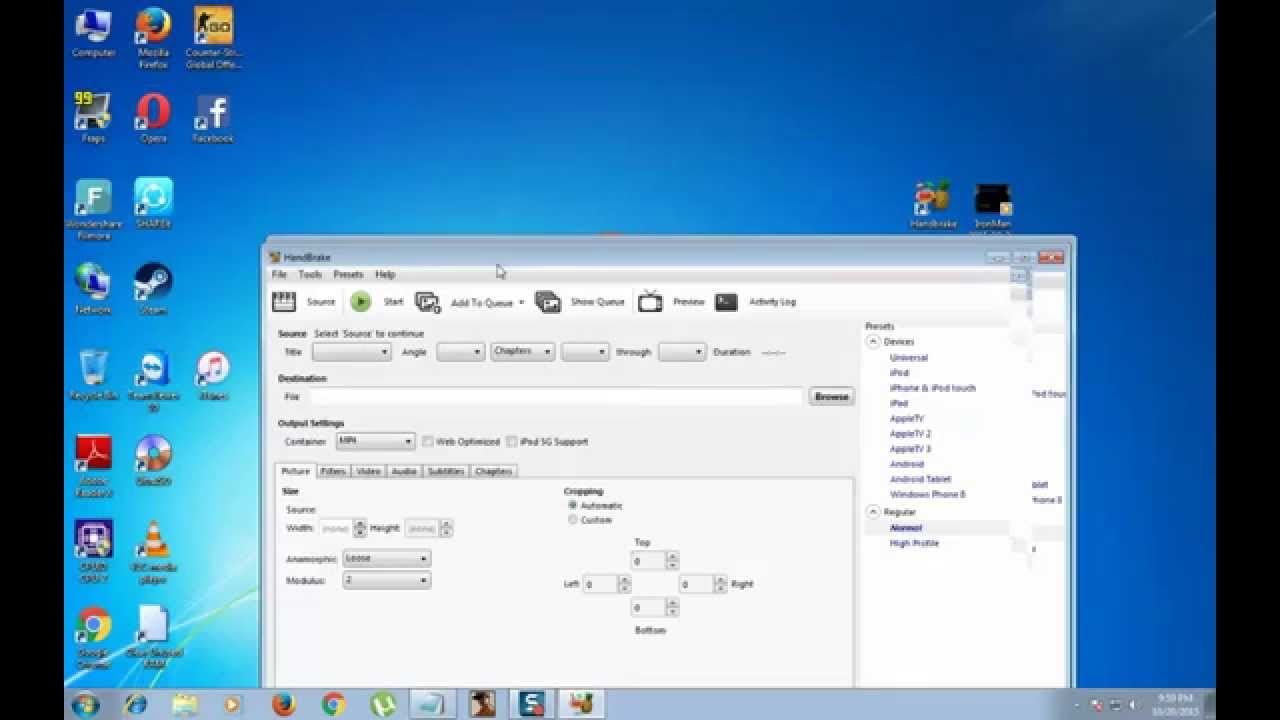Select the TeamViewer desktop icon

coord(153,380)
